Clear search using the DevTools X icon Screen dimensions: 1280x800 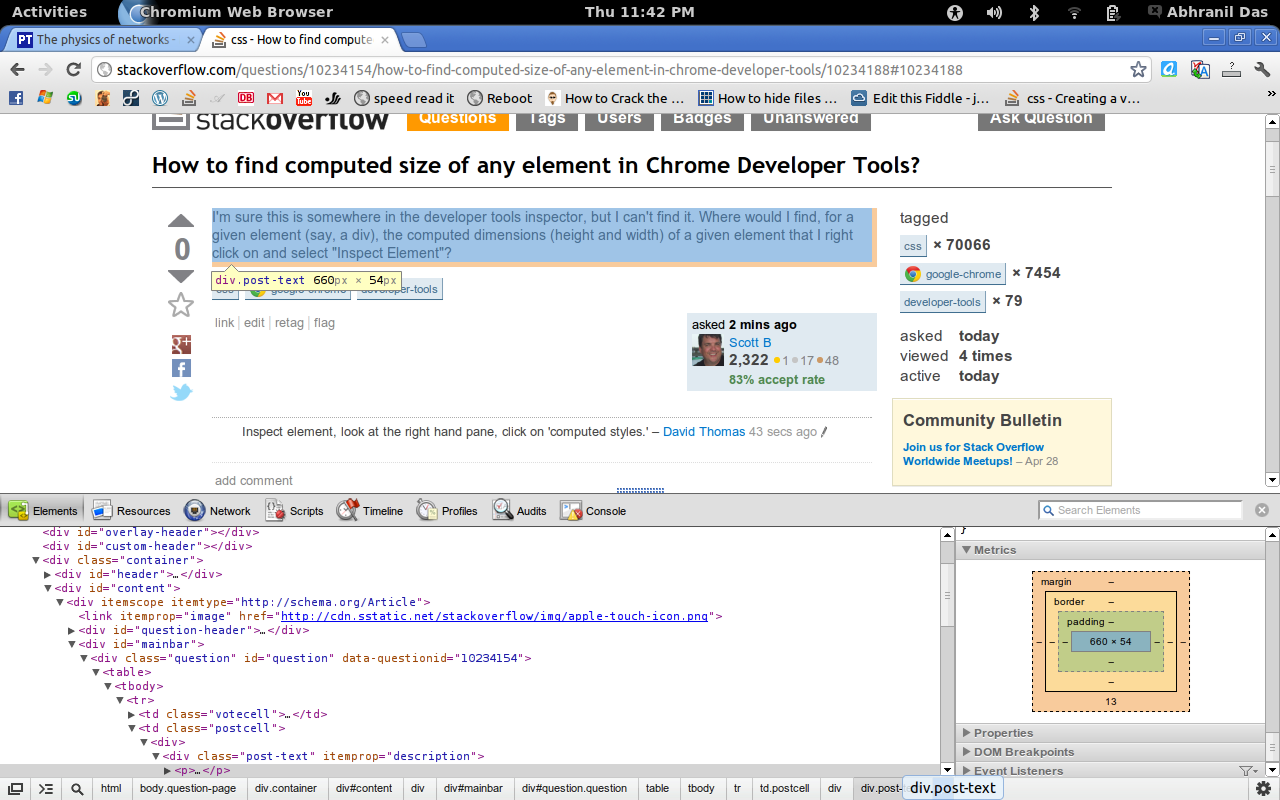(x=1261, y=510)
